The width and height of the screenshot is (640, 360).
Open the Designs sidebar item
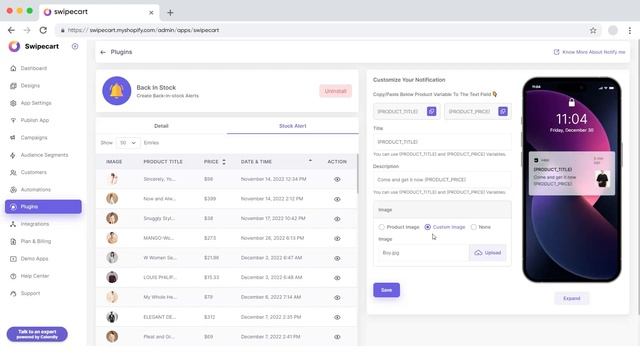click(x=25, y=86)
